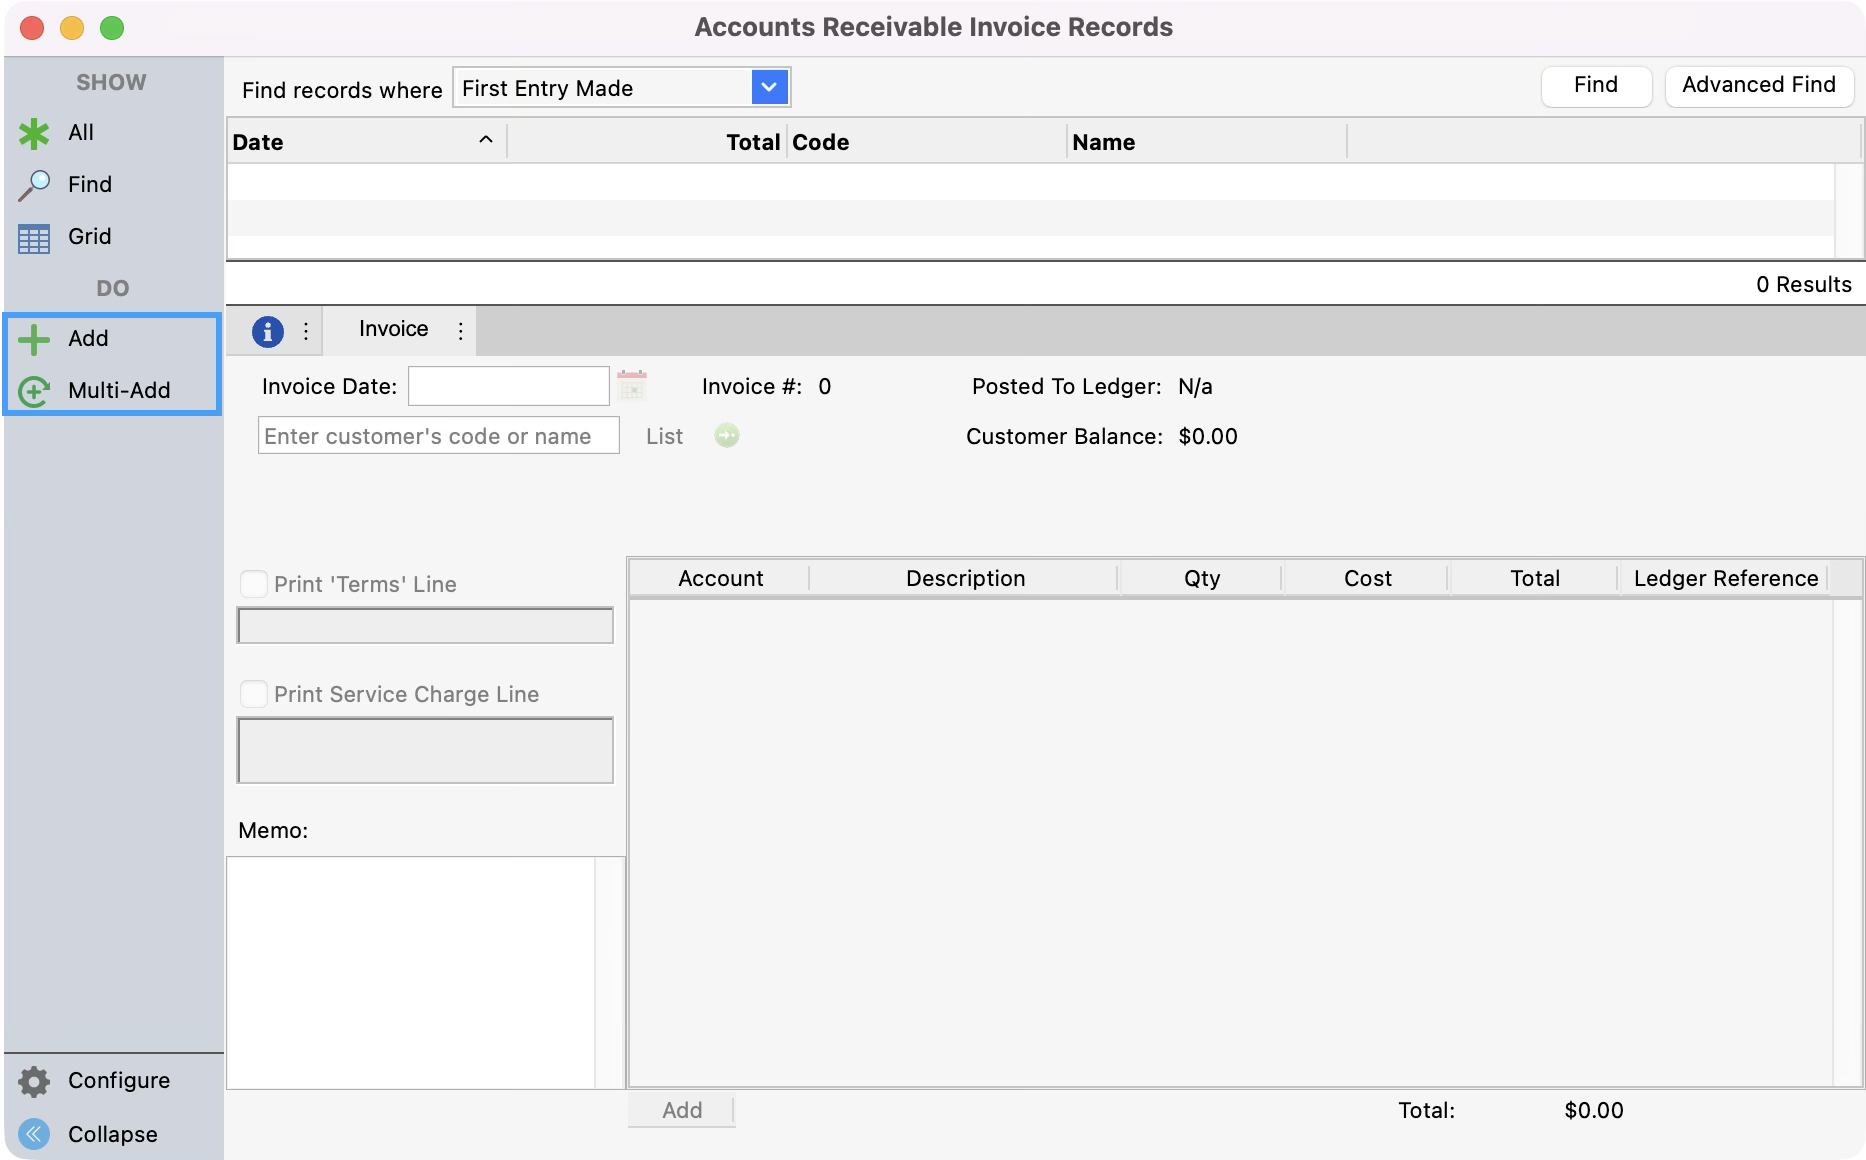The image size is (1866, 1160).
Task: Toggle Print 'Terms' Line checkbox
Action: [254, 584]
